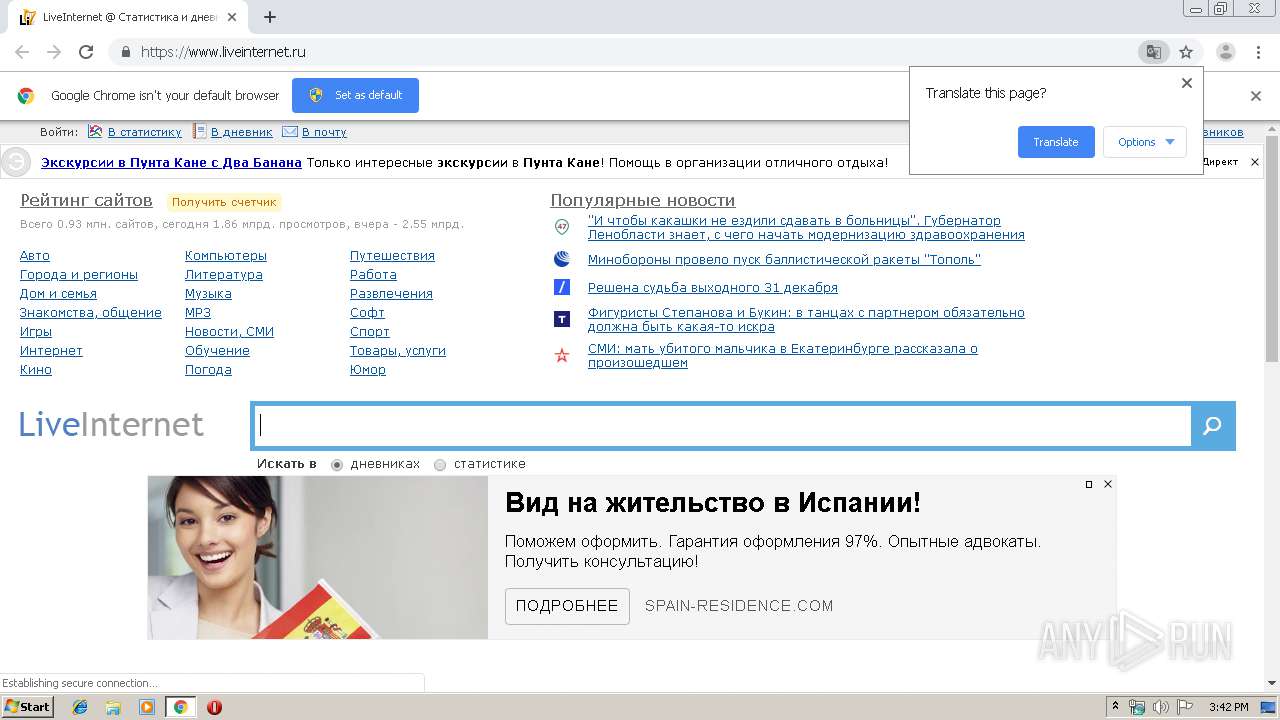Open the media player taskbar icon
Screen dimensions: 1280x720
pyautogui.click(x=147, y=707)
